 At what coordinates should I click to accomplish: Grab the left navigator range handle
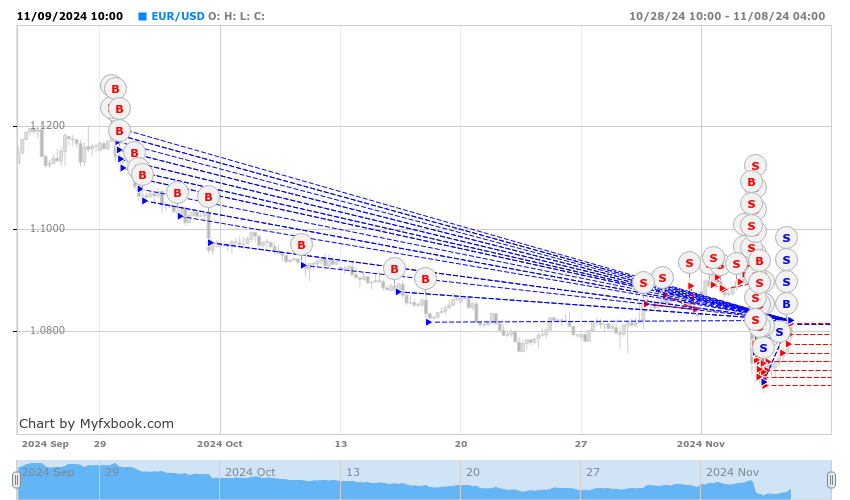(x=16, y=480)
